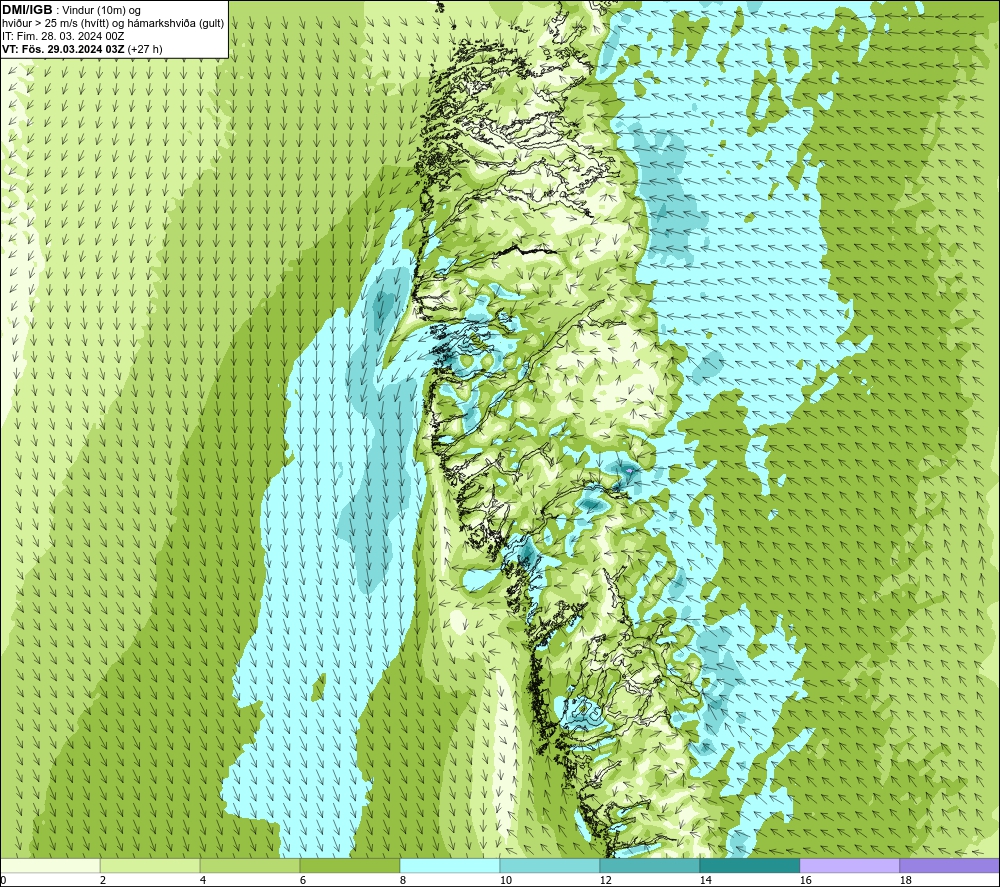Image resolution: width=1000 pixels, height=887 pixels.
Task: Click the 'IT: Fim. 28. 03. 2024 00Z' line
Action: (63, 36)
